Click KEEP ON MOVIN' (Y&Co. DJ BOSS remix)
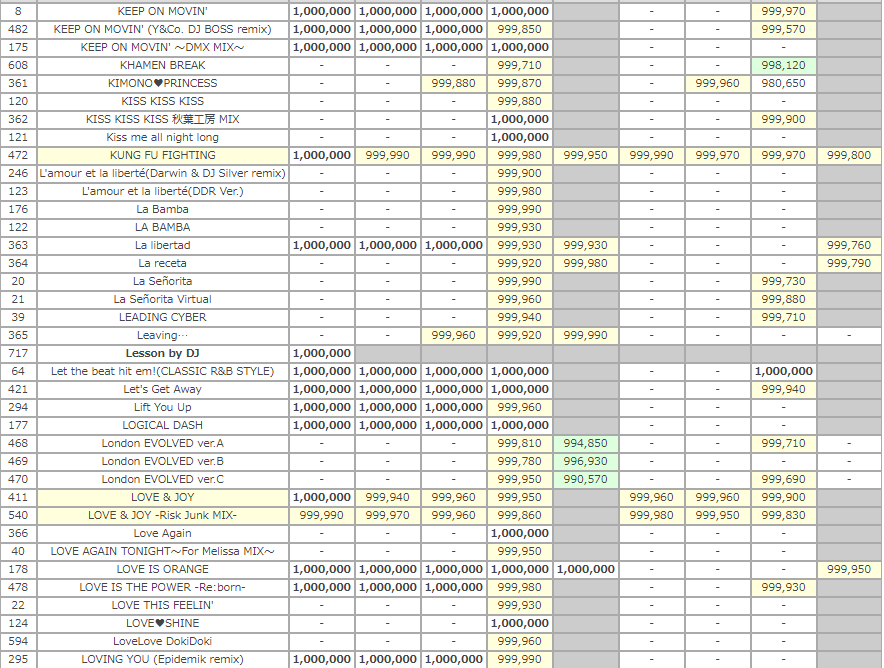Viewport: 884px width, 668px height. point(162,29)
